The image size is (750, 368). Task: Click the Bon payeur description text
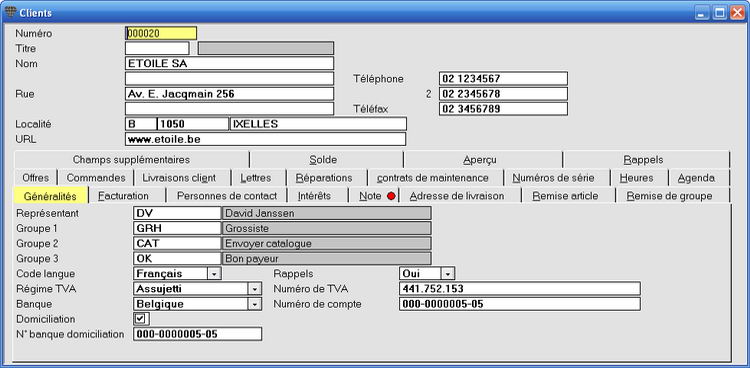(x=252, y=259)
